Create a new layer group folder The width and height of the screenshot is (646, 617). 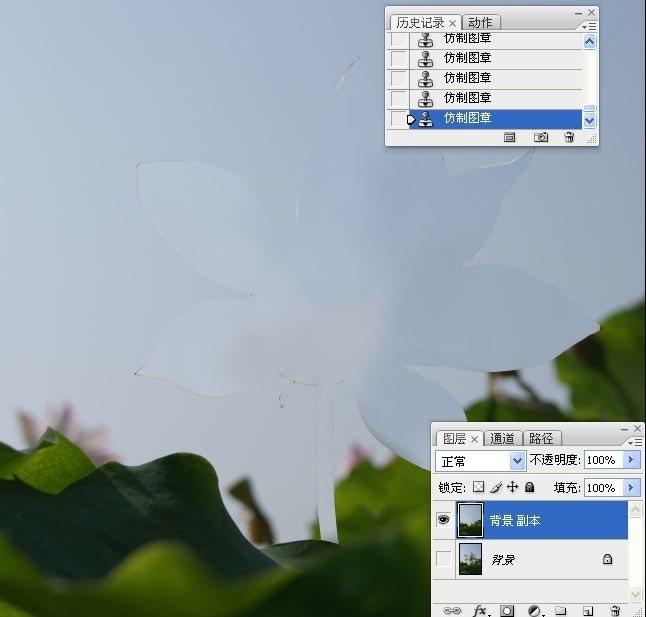(560, 610)
